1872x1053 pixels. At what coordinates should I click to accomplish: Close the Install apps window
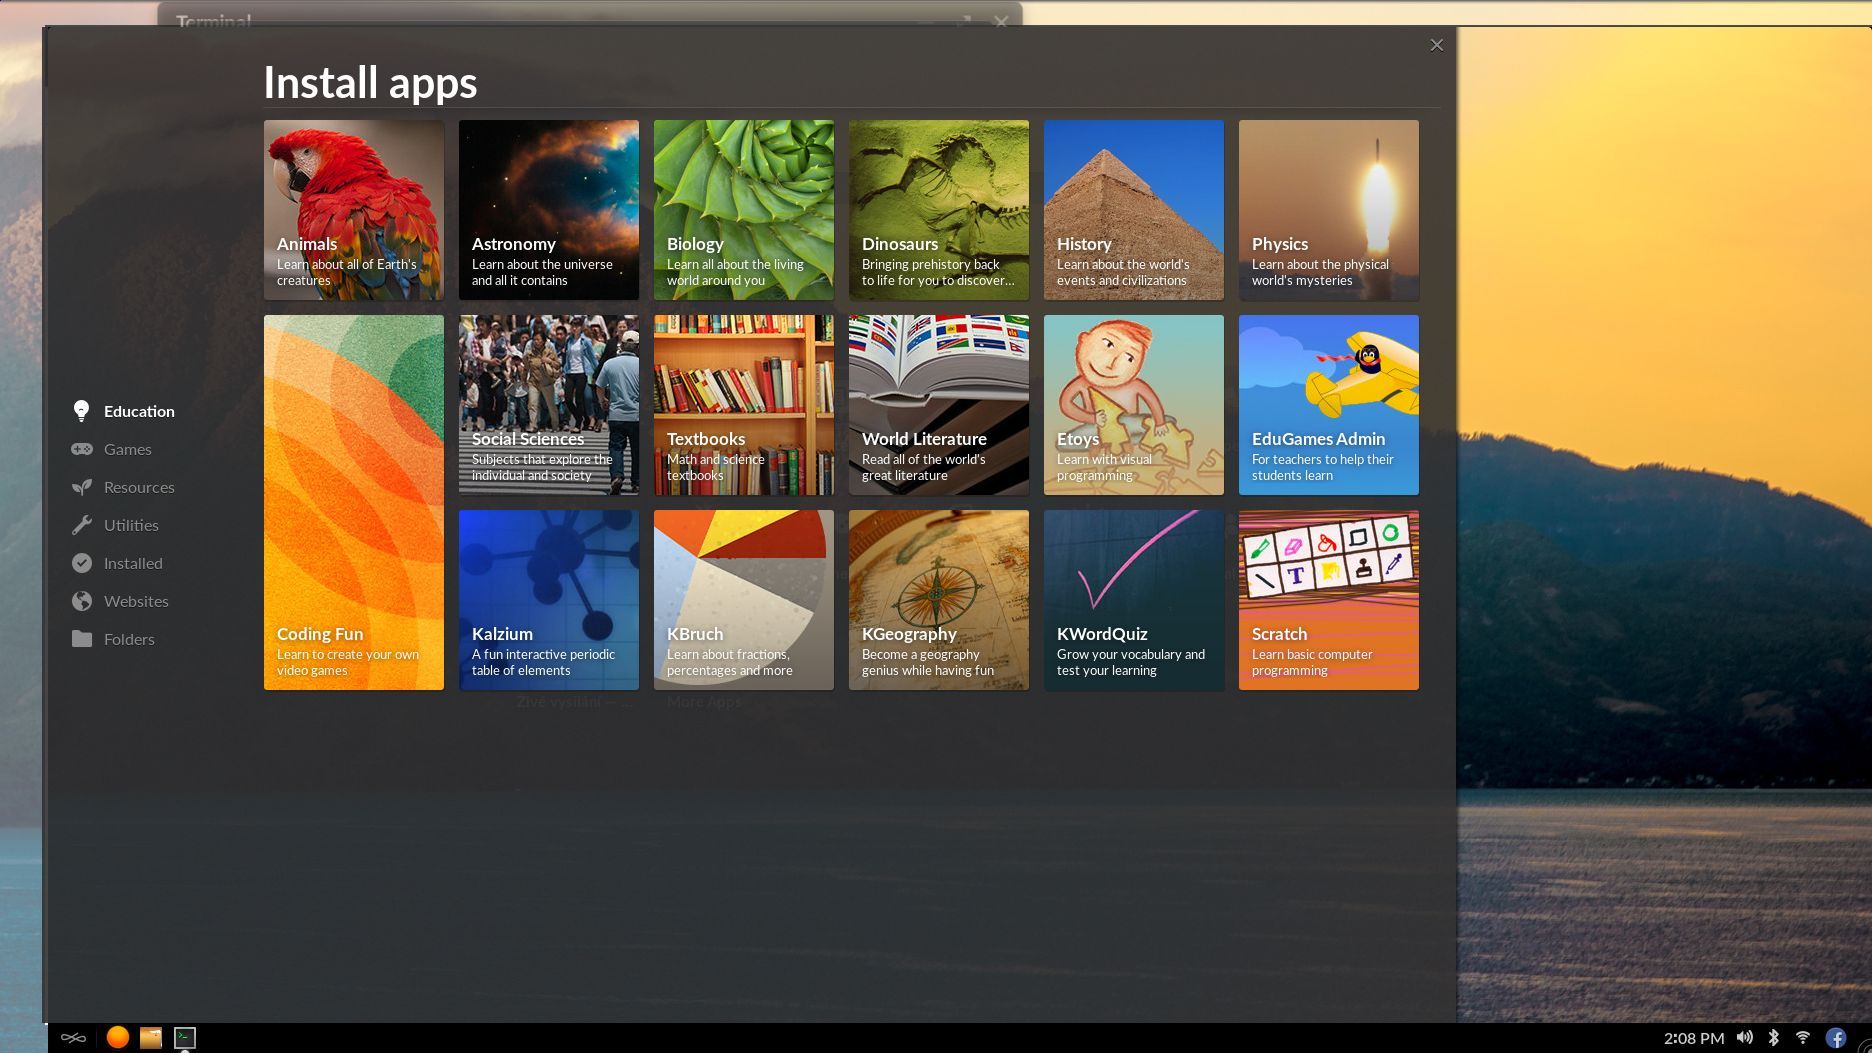click(x=1437, y=45)
